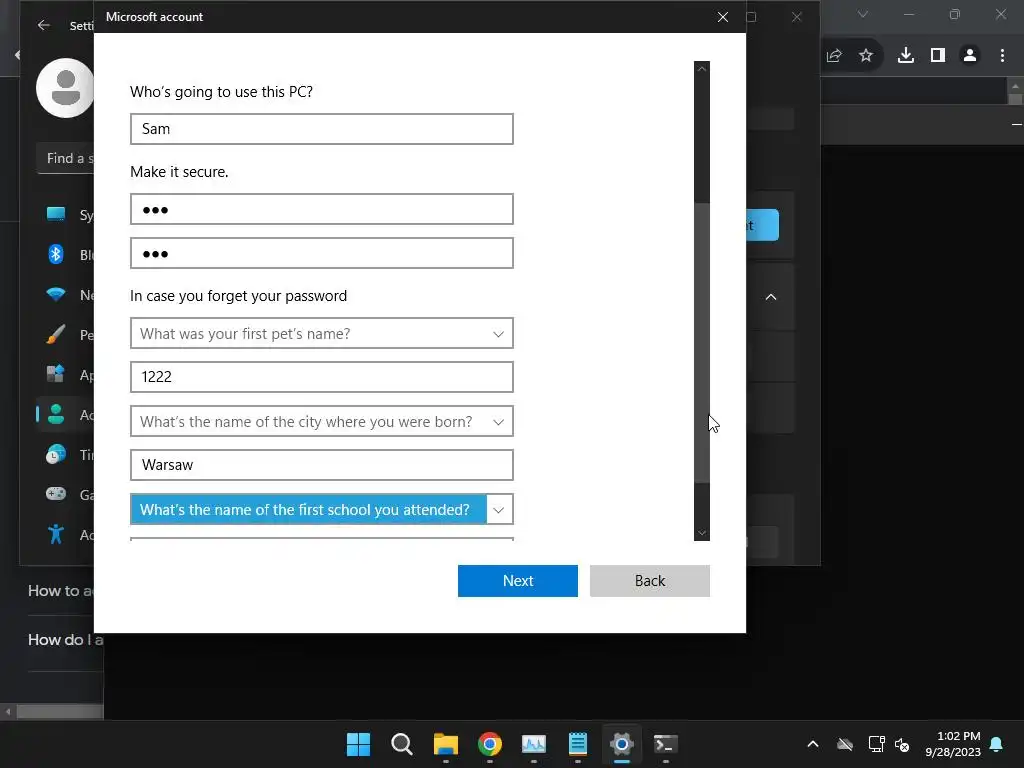Screen dimensions: 1024x768
Task: Focus the first password field
Action: coord(322,209)
